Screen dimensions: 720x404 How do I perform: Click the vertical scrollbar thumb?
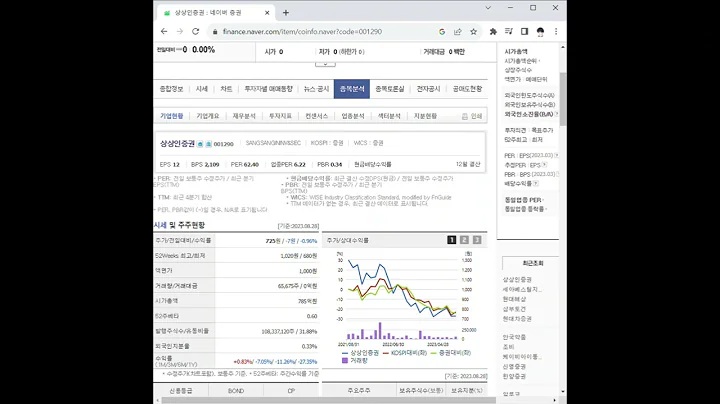click(x=563, y=99)
